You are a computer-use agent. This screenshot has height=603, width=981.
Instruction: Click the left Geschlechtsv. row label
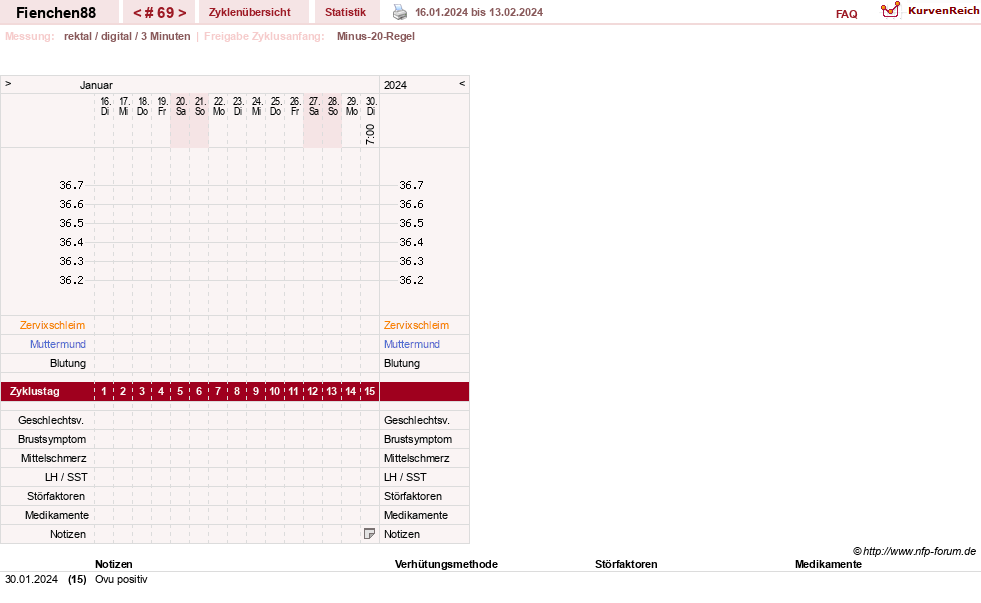coord(51,420)
